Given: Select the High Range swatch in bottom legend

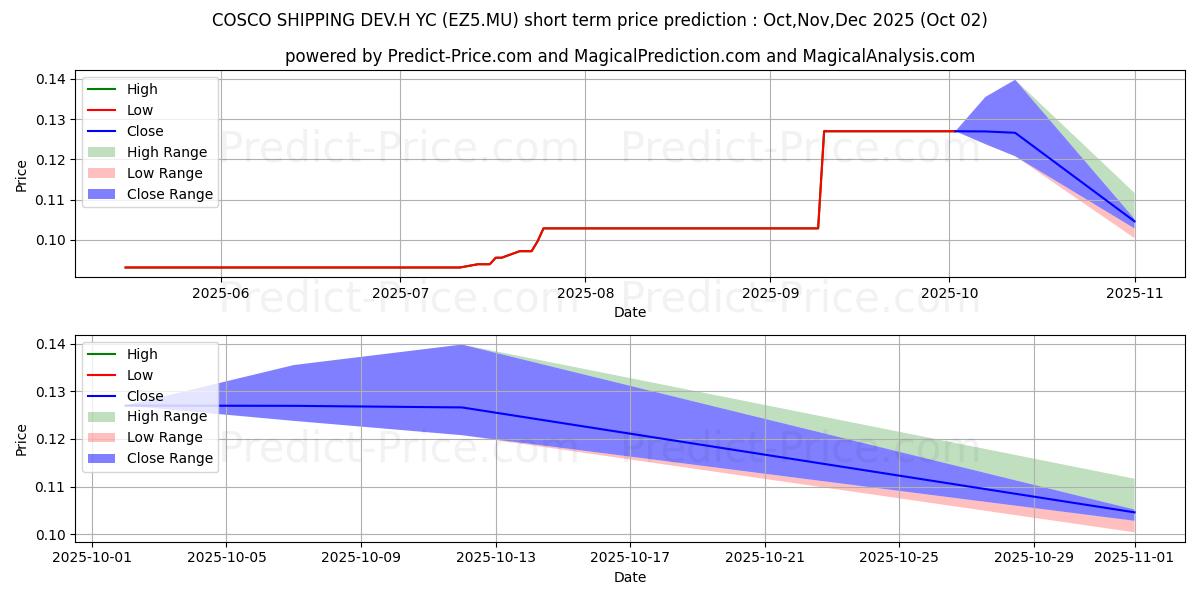Looking at the screenshot, I should 101,417.
